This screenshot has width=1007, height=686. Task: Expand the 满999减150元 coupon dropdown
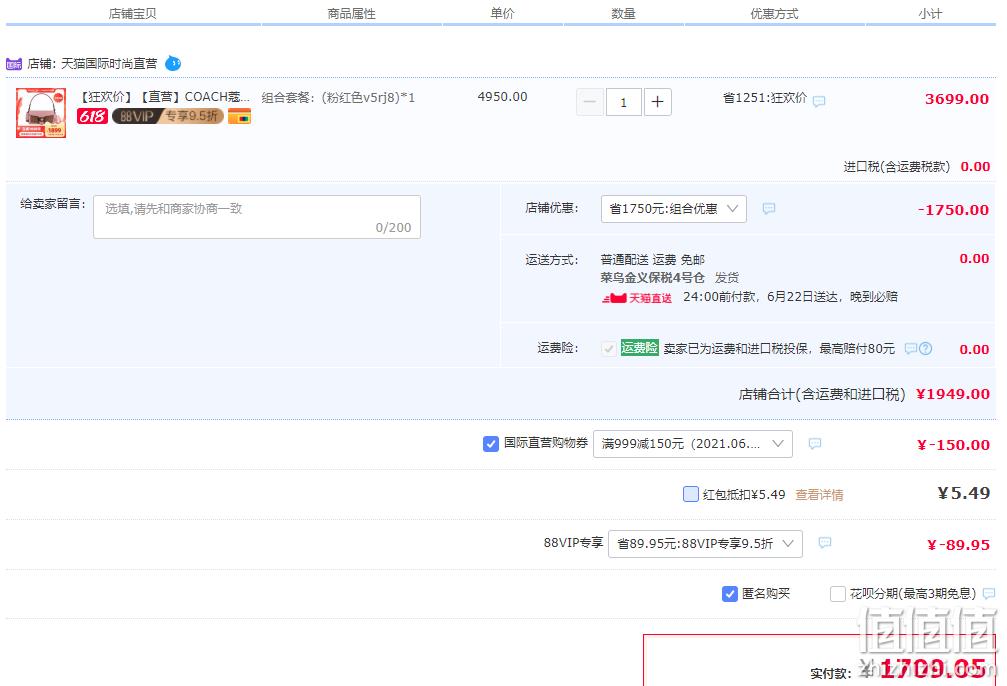[693, 444]
